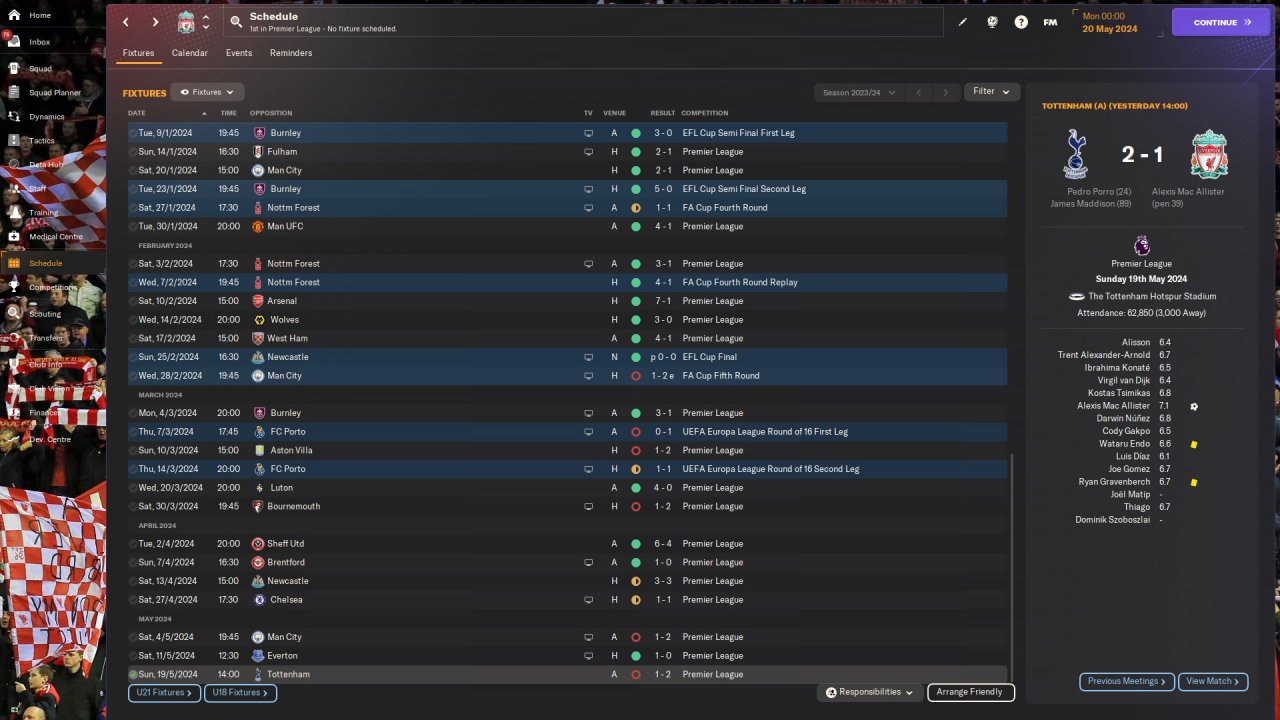Open the Home sidebar icon
Screen dimensions: 1280x720
13,15
